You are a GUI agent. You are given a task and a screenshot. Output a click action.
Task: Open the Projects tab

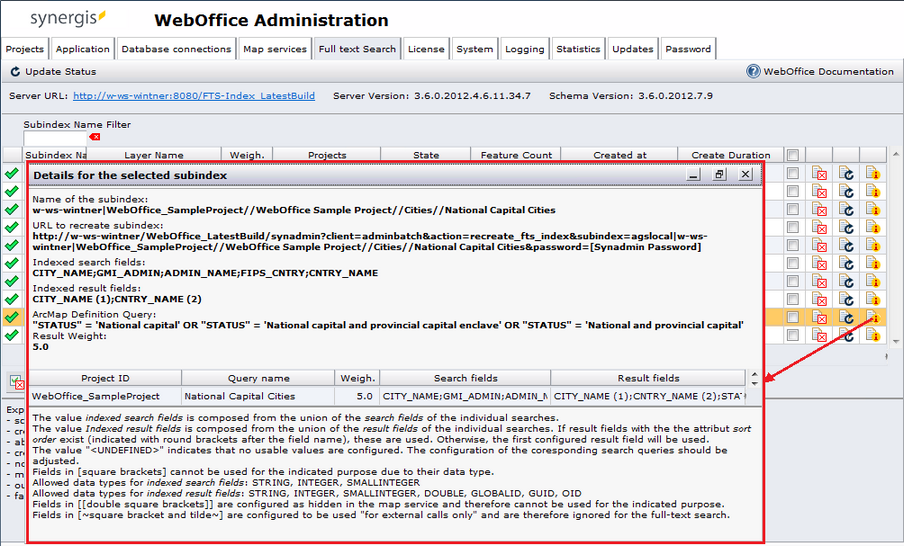coord(25,49)
